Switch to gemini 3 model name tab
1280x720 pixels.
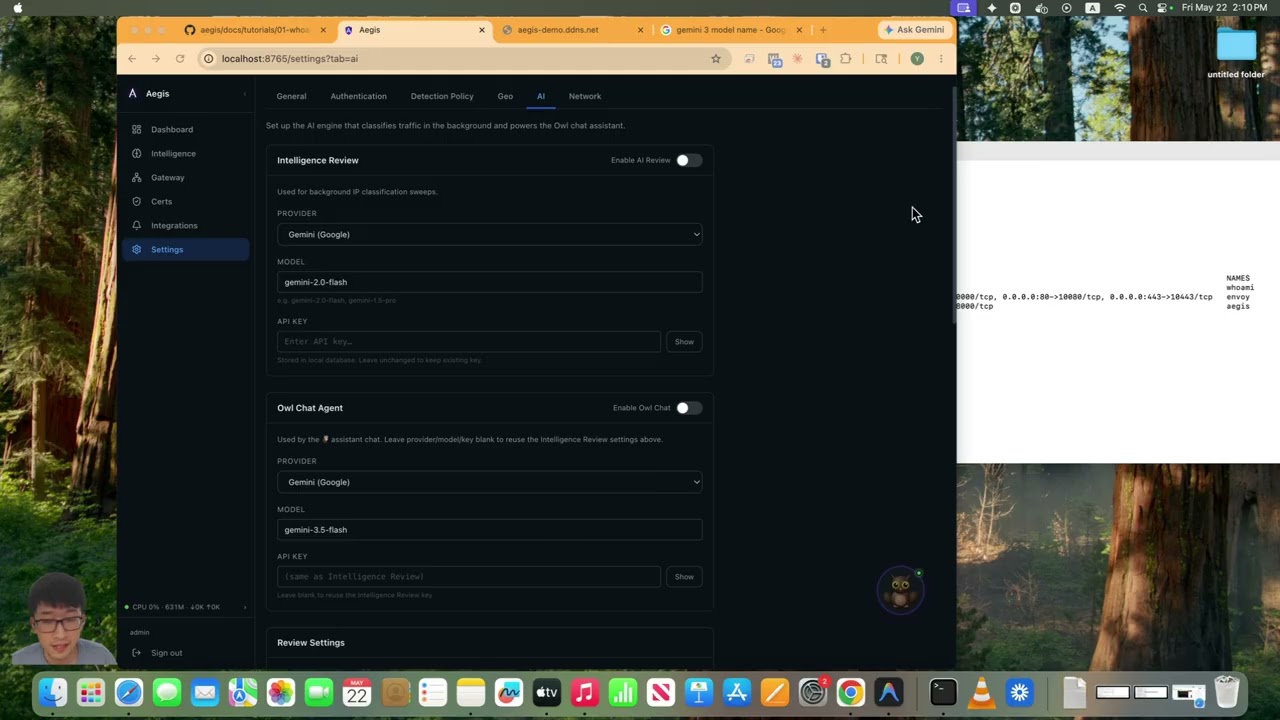click(730, 30)
